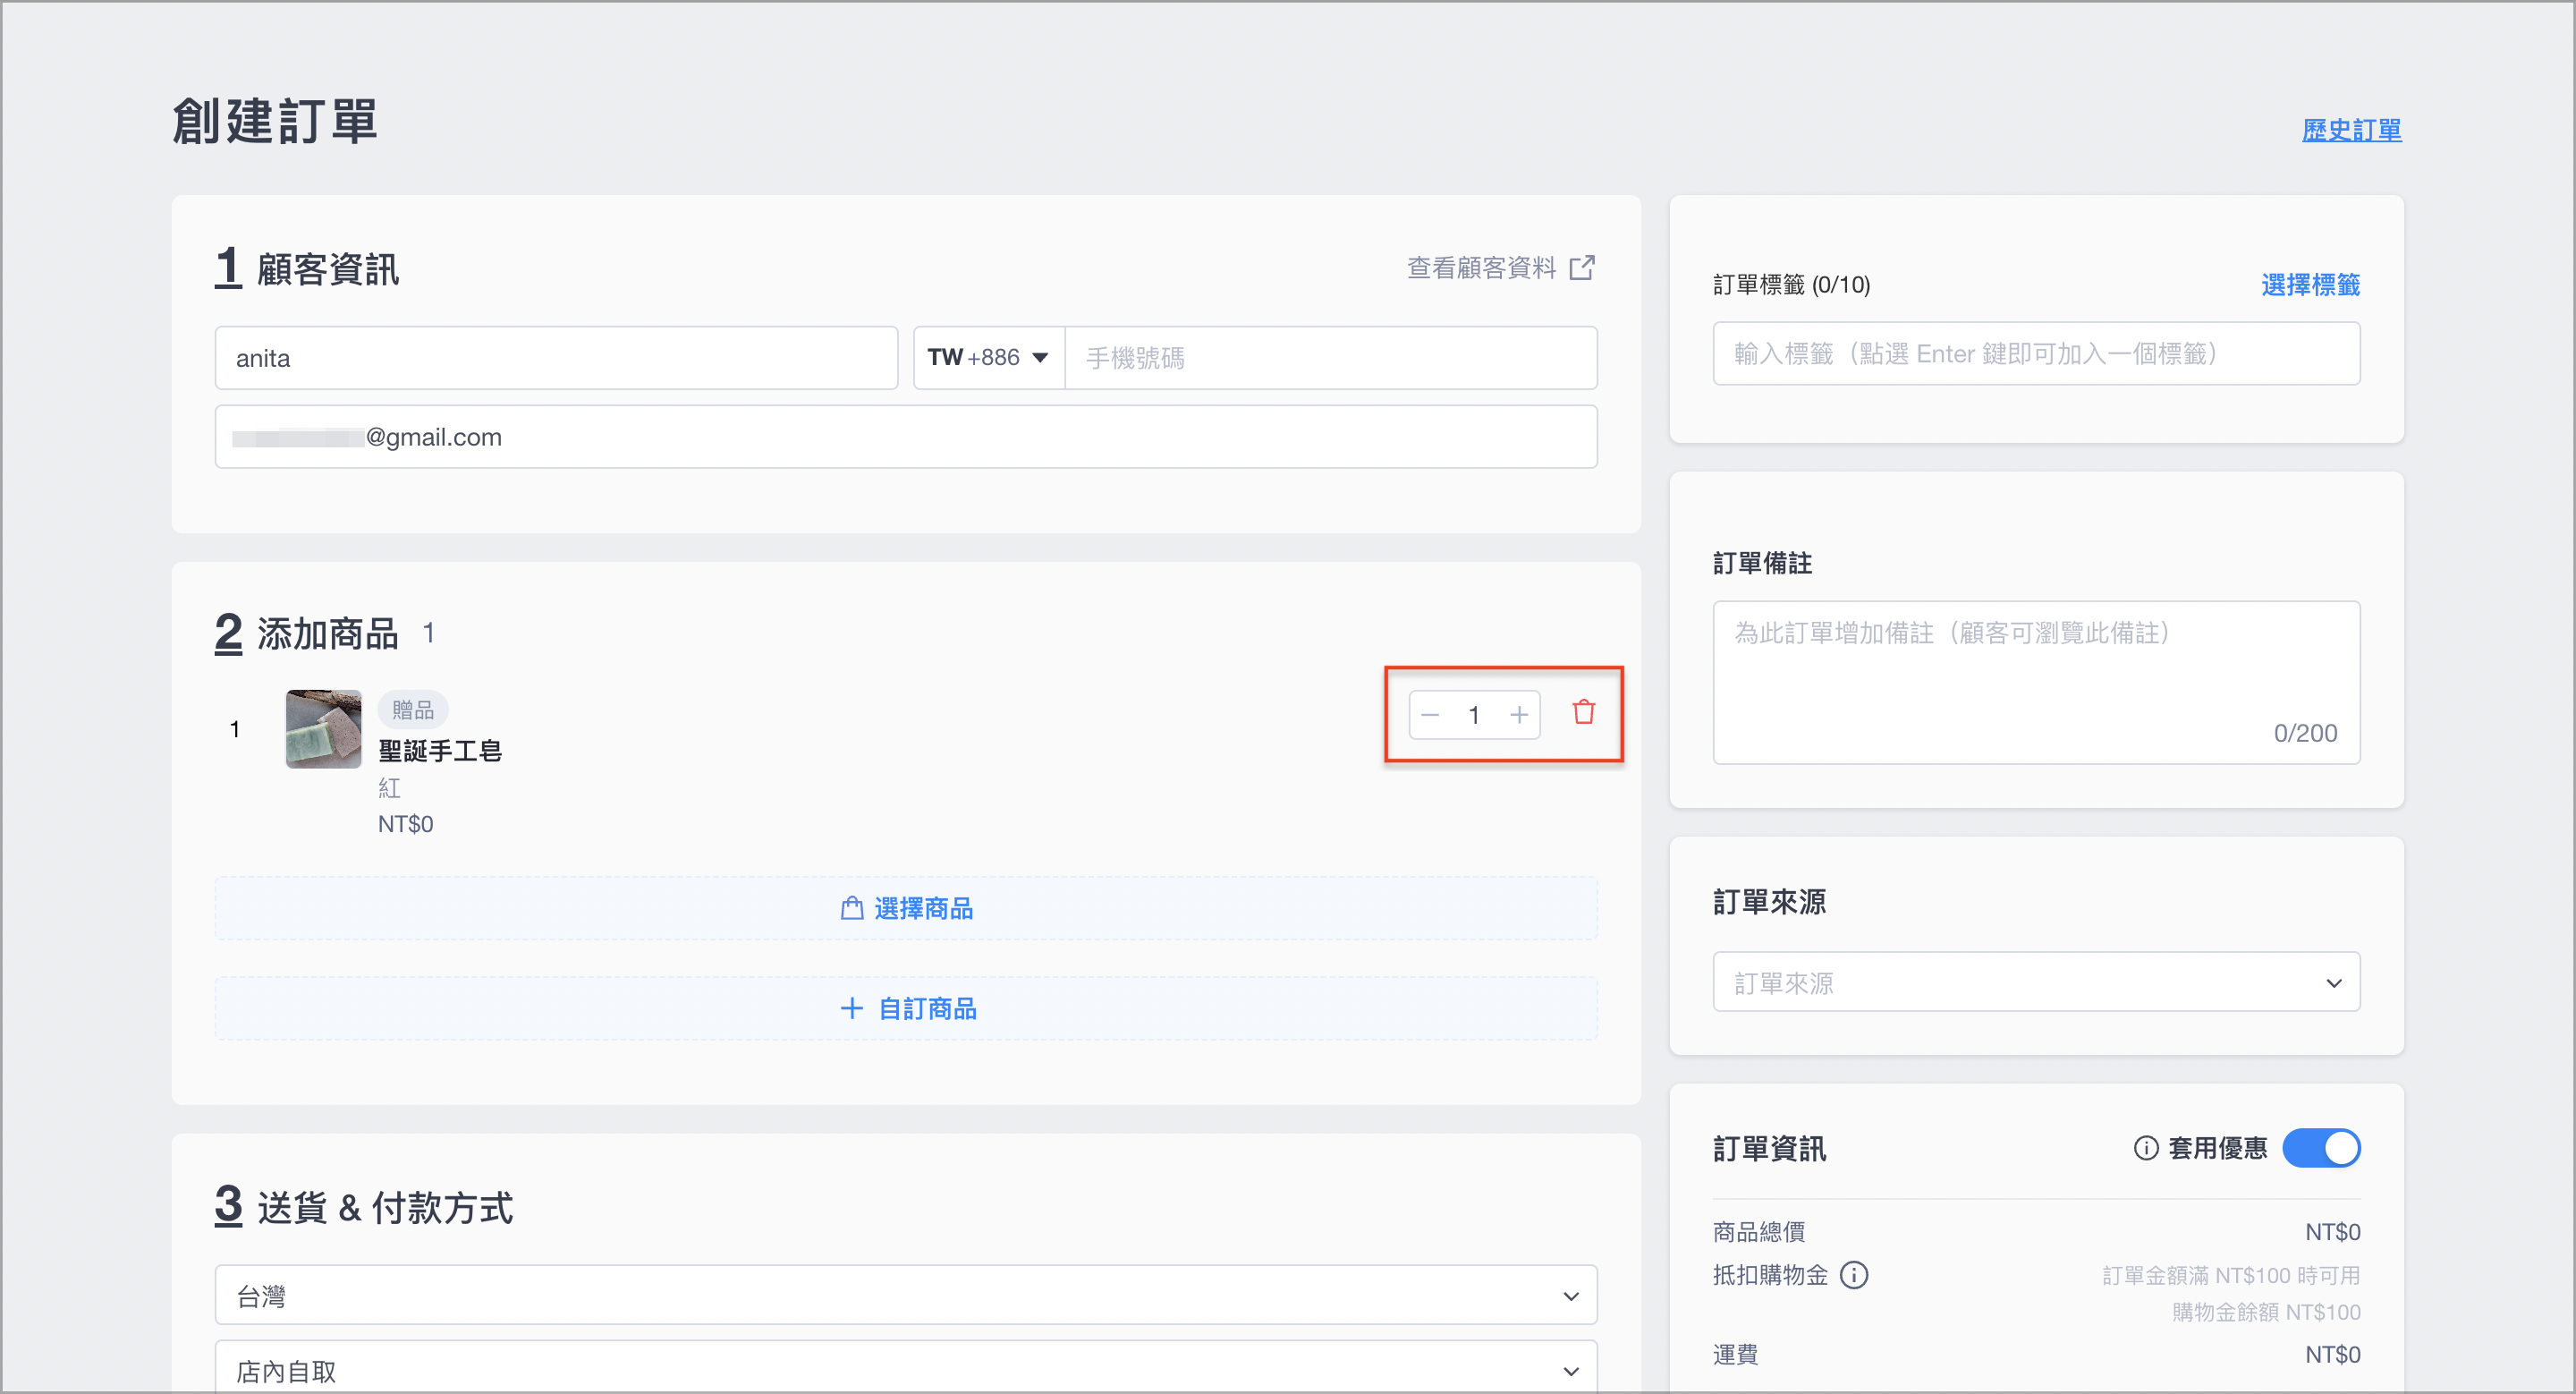Open customer profile external link icon
This screenshot has height=1394, width=2576.
(x=1581, y=268)
